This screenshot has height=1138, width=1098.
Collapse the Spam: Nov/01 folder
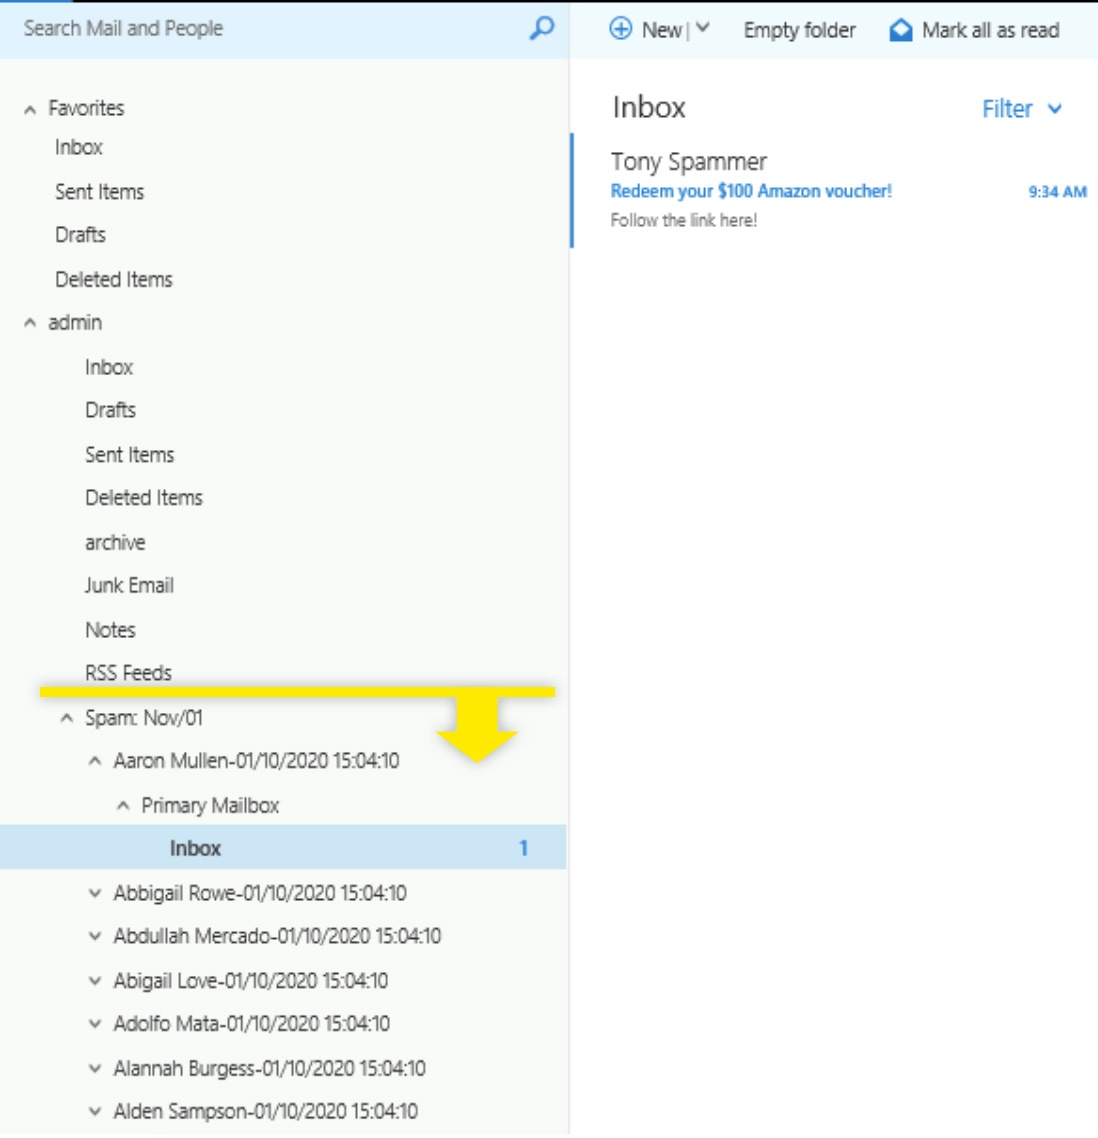click(x=67, y=718)
